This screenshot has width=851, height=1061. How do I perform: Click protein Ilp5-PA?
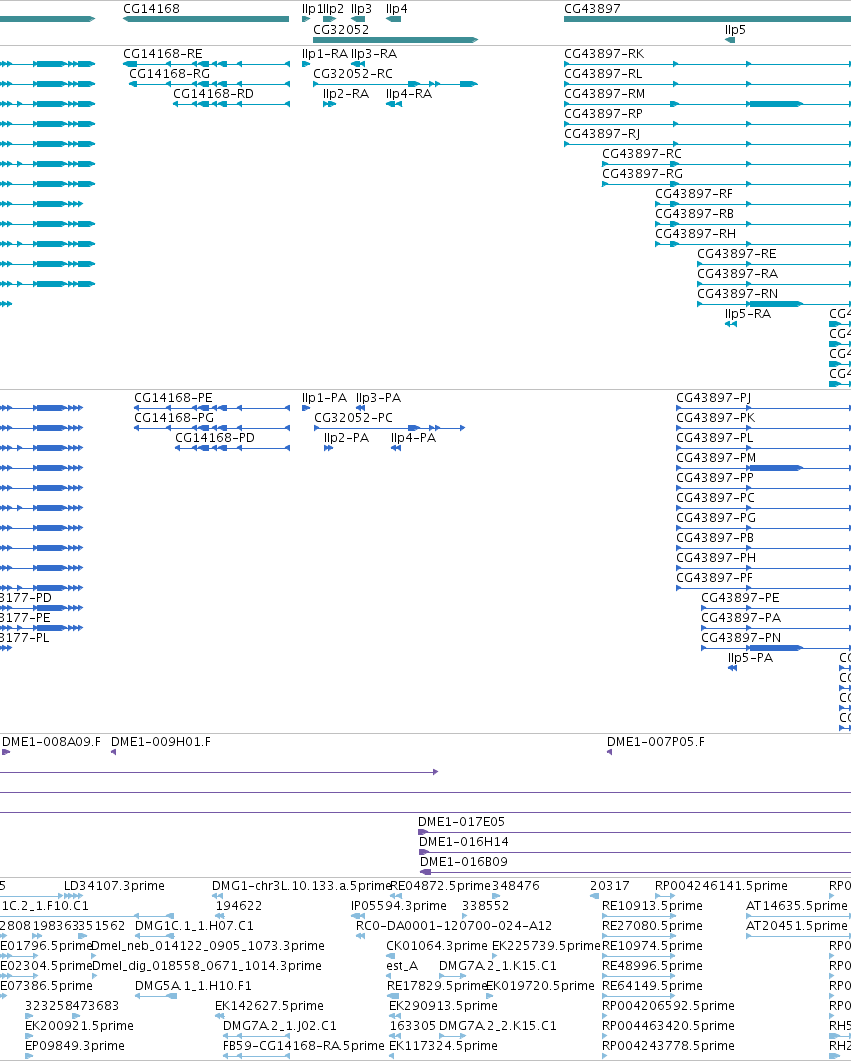click(x=750, y=658)
